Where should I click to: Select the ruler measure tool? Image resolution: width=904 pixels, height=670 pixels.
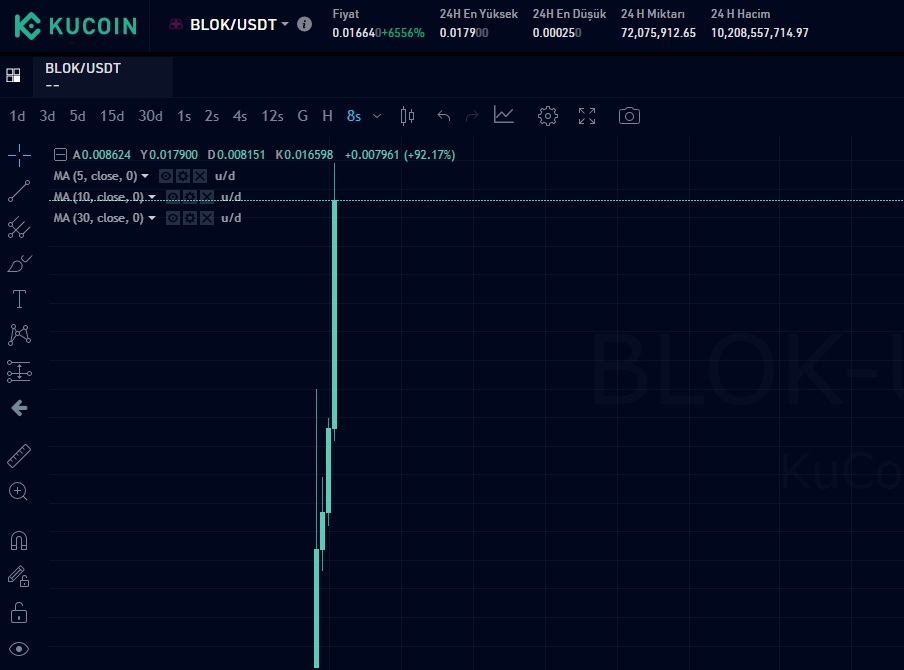point(19,456)
